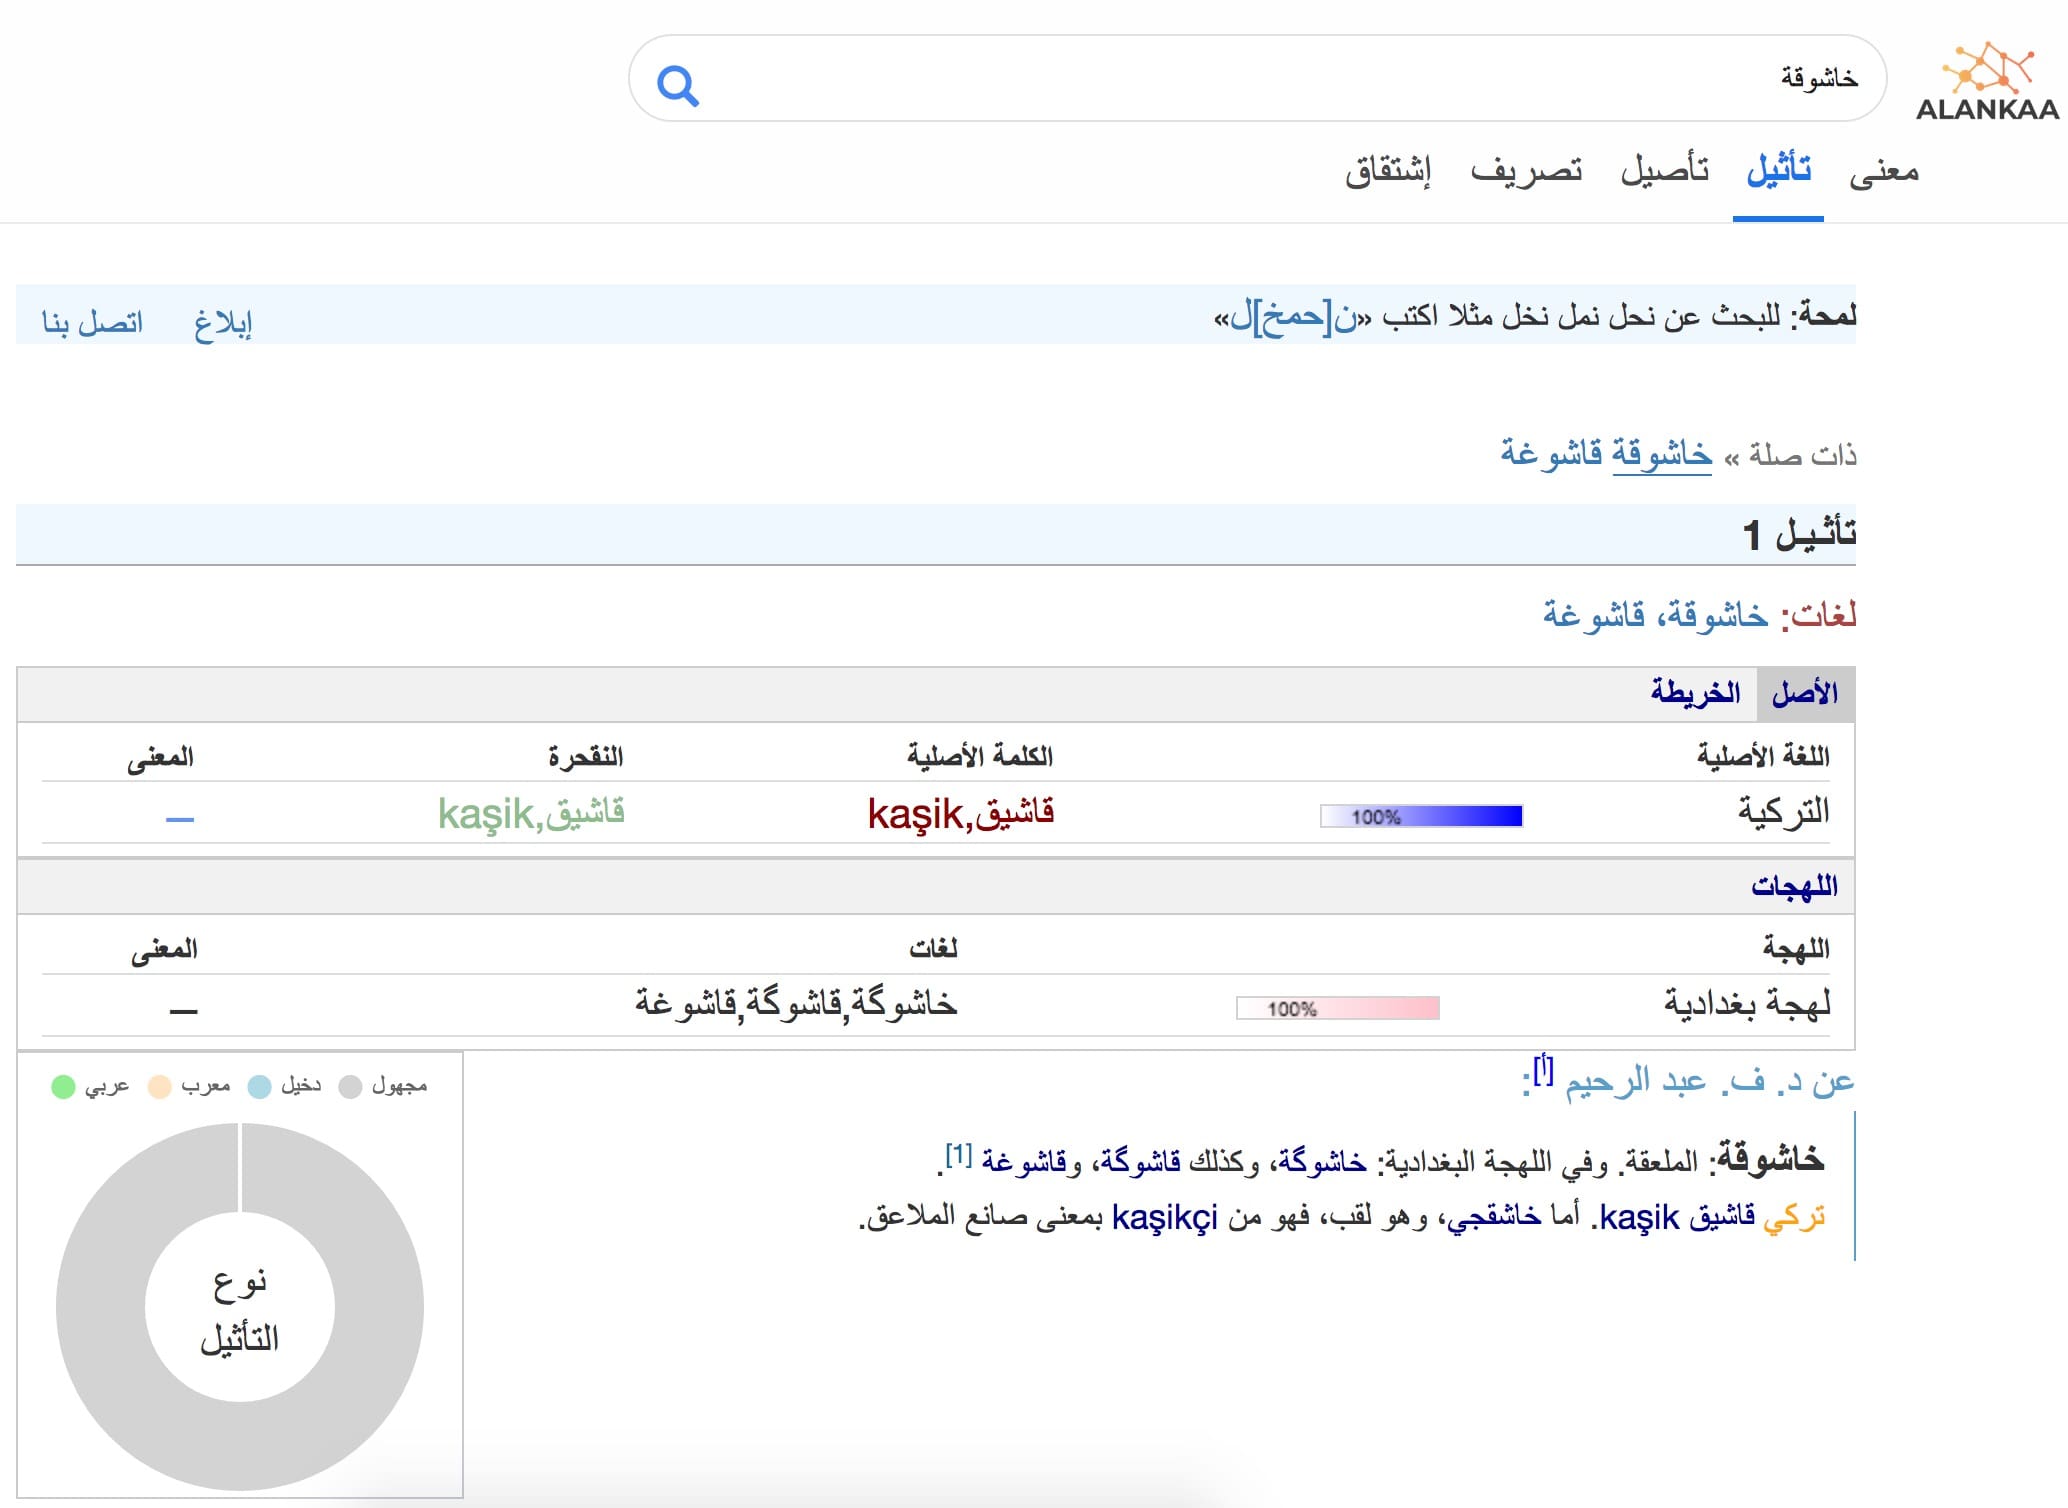Click the search field containing خاشوقة
Image resolution: width=2068 pixels, height=1508 pixels.
click(x=1256, y=78)
